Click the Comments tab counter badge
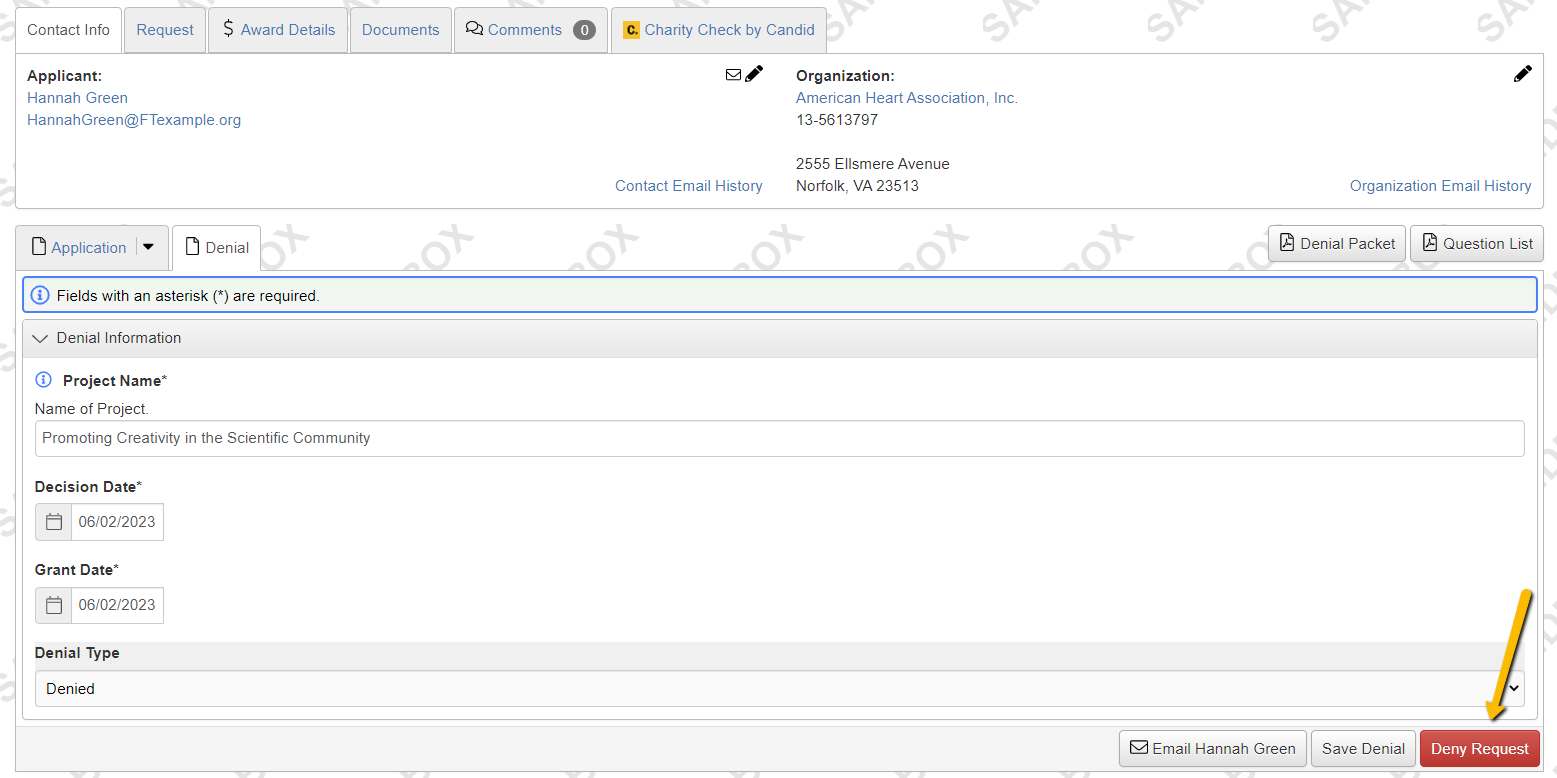This screenshot has width=1557, height=778. coord(584,30)
